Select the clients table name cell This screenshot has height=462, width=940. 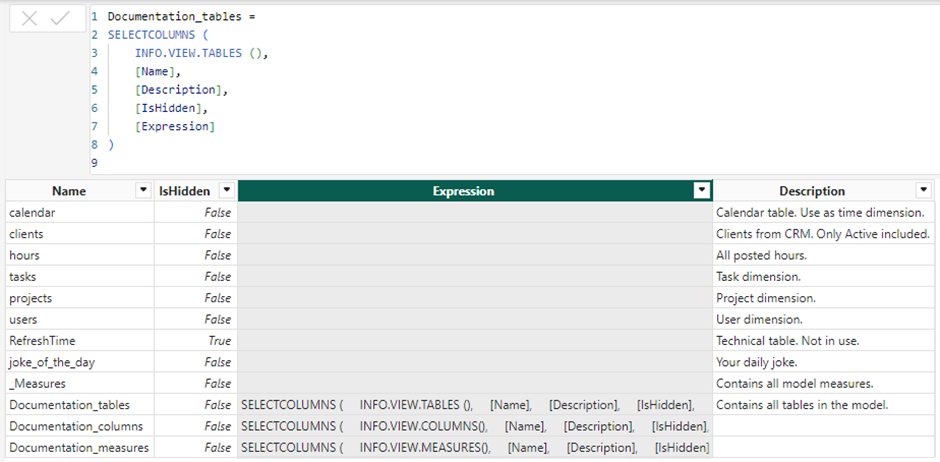click(x=27, y=234)
